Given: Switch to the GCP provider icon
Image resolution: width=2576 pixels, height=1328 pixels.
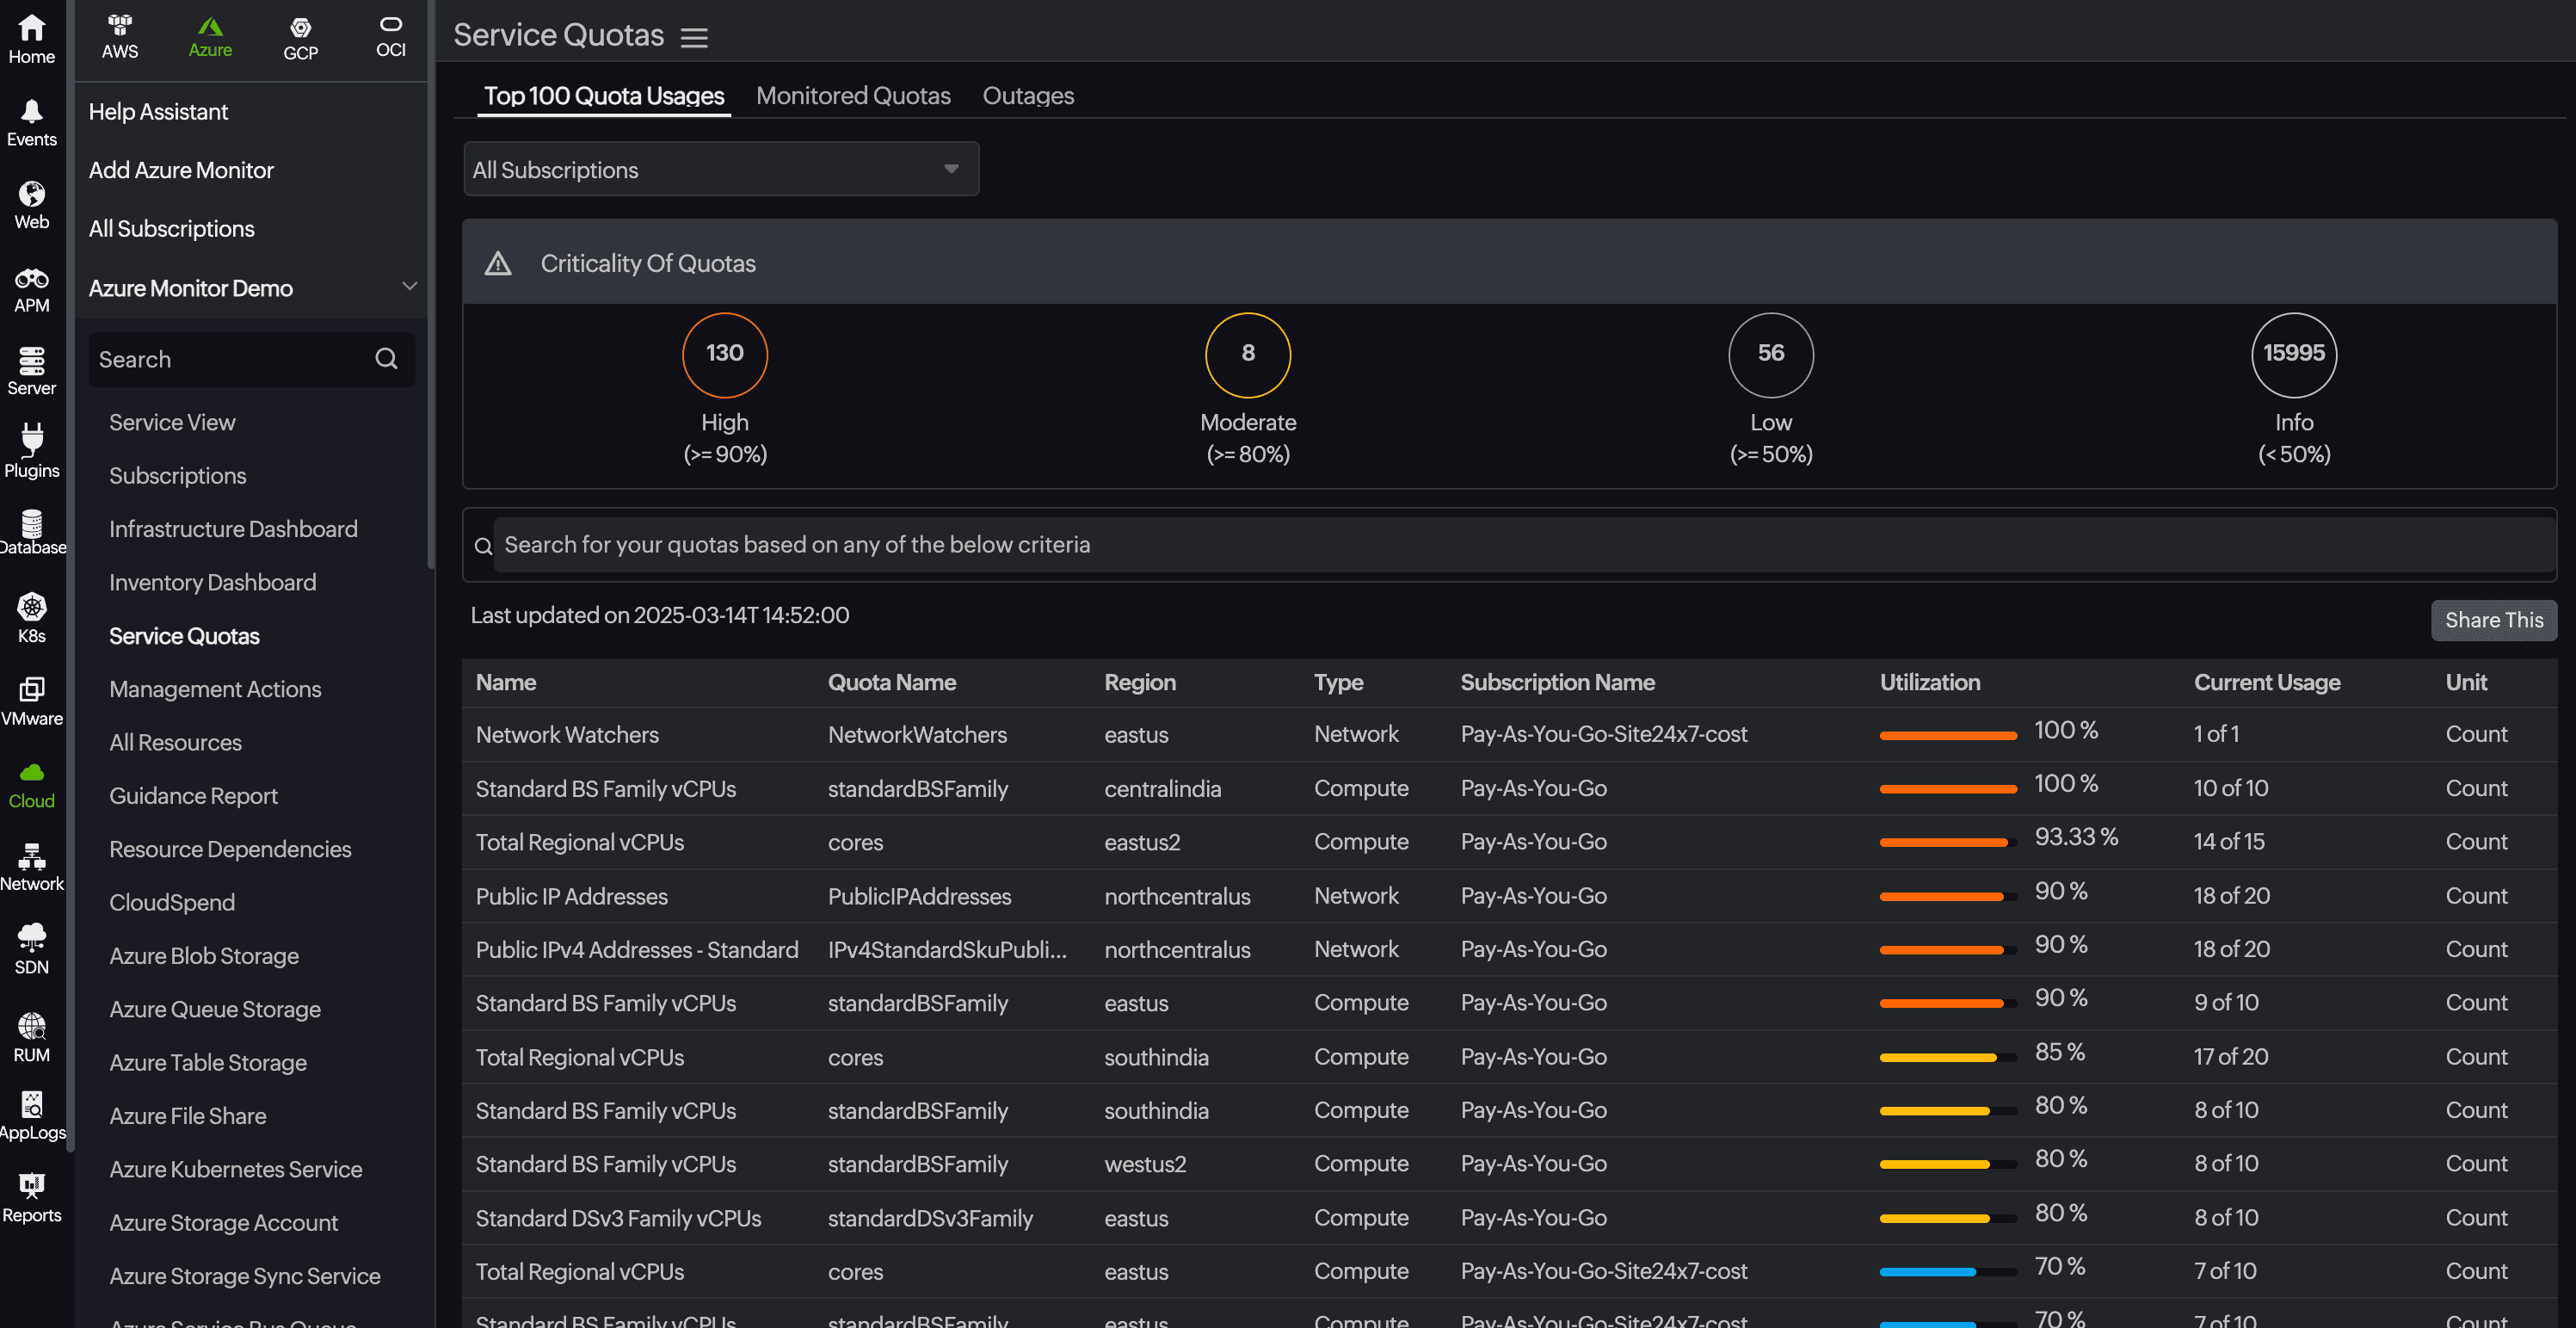Looking at the screenshot, I should click(301, 36).
